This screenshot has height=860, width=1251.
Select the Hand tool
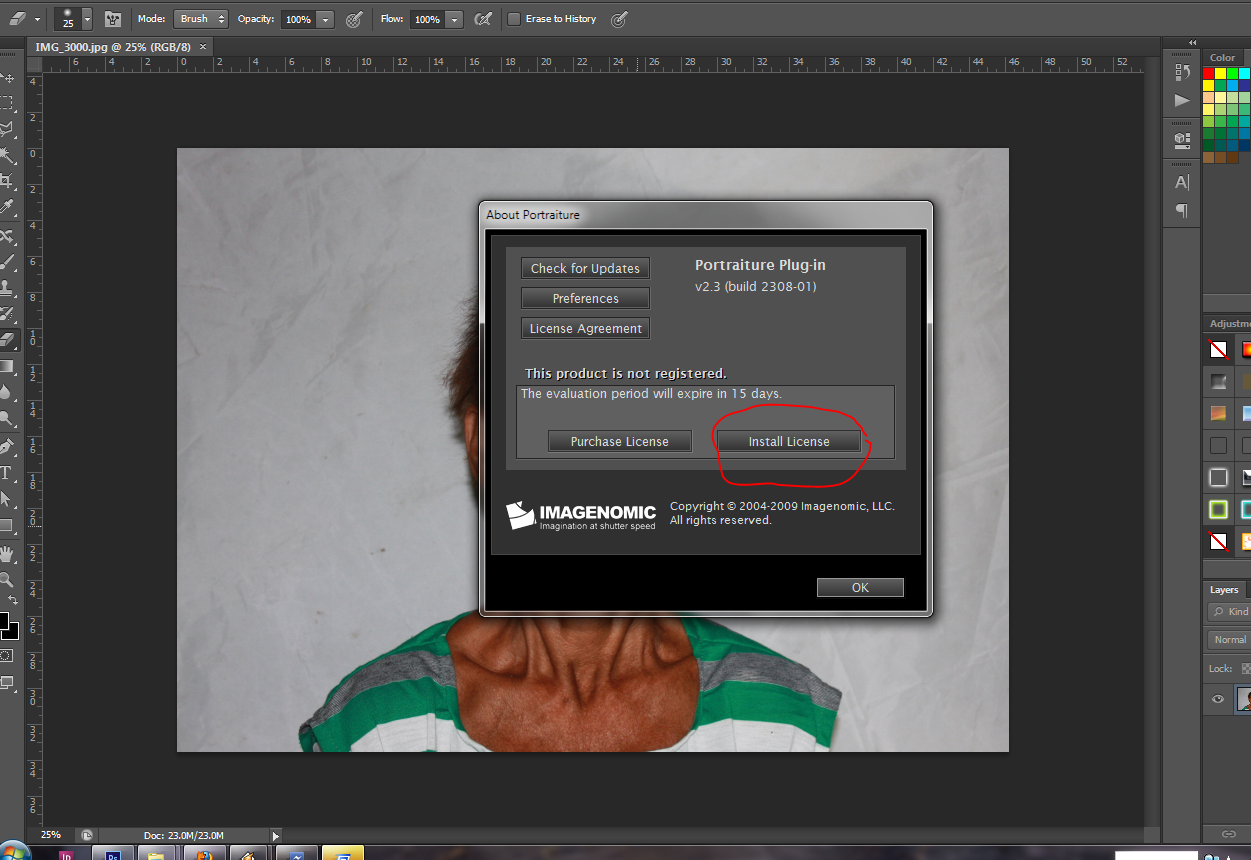tap(7, 553)
